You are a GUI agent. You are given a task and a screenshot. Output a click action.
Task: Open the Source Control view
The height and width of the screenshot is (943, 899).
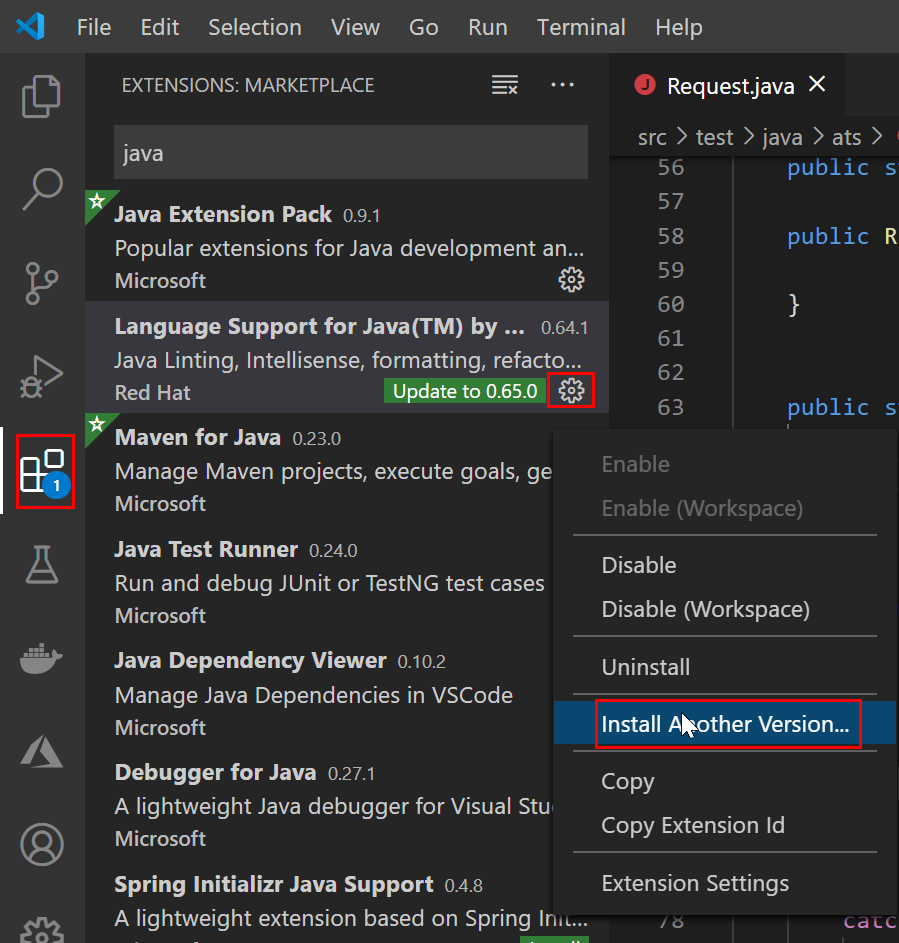click(41, 283)
